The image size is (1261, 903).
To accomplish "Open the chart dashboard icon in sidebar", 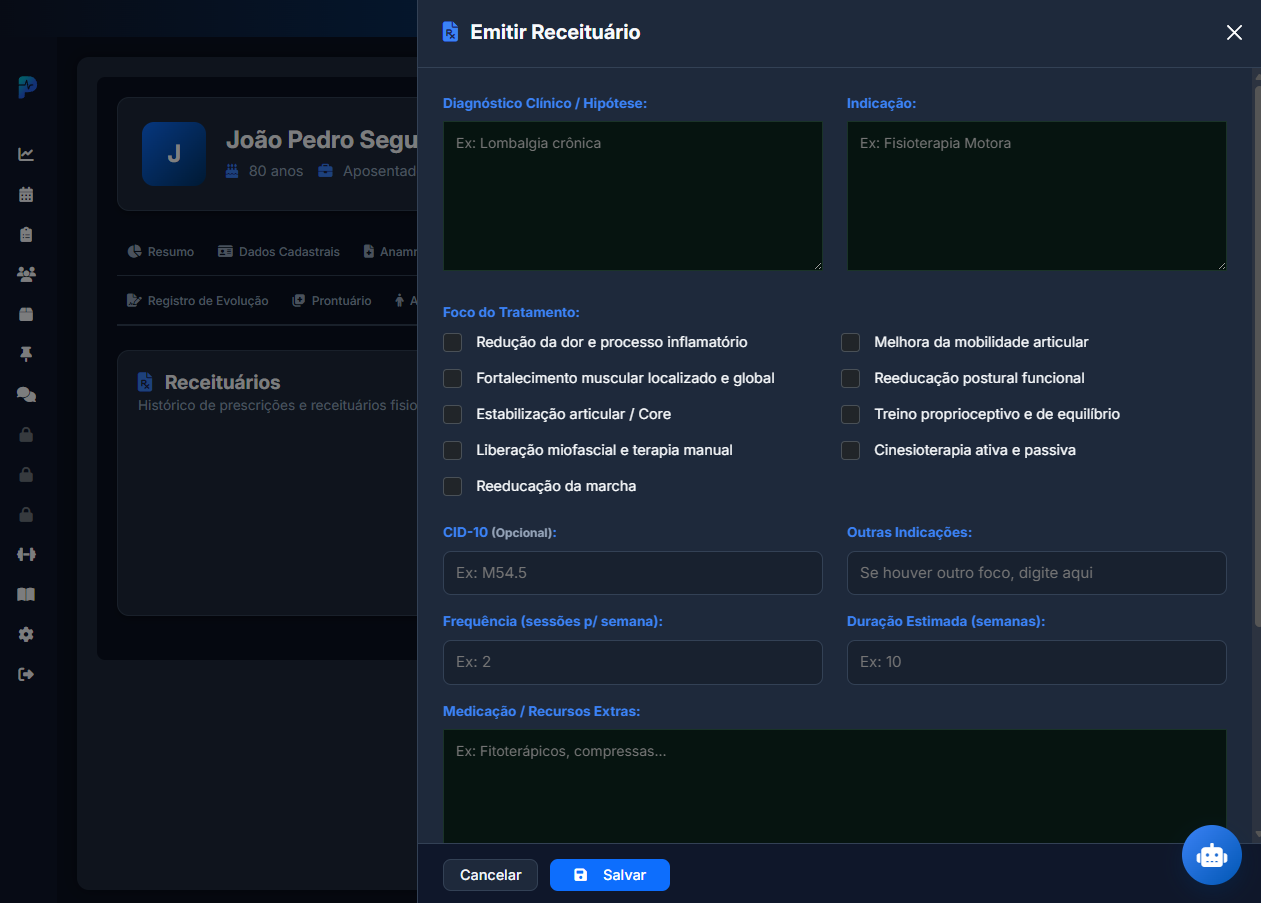I will pyautogui.click(x=26, y=154).
